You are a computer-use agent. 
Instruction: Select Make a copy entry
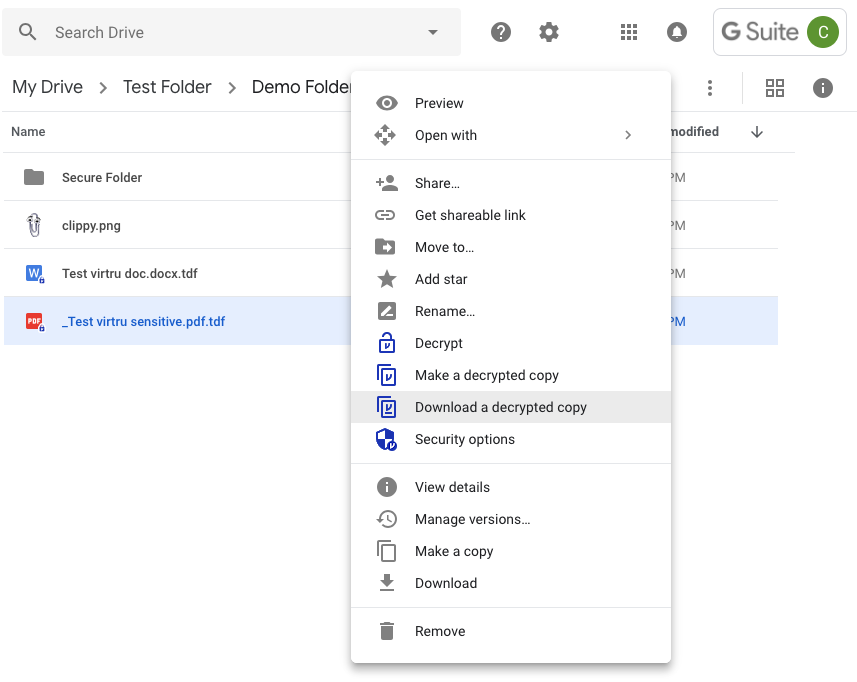[x=510, y=551]
